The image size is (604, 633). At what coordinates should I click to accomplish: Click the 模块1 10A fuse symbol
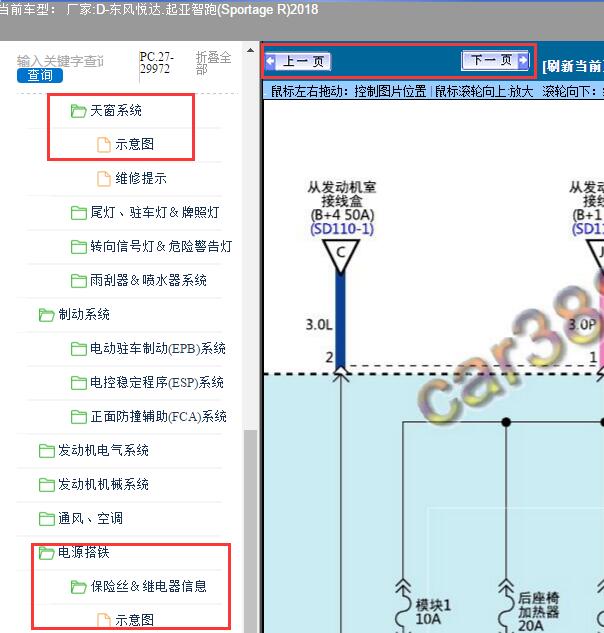(403, 606)
